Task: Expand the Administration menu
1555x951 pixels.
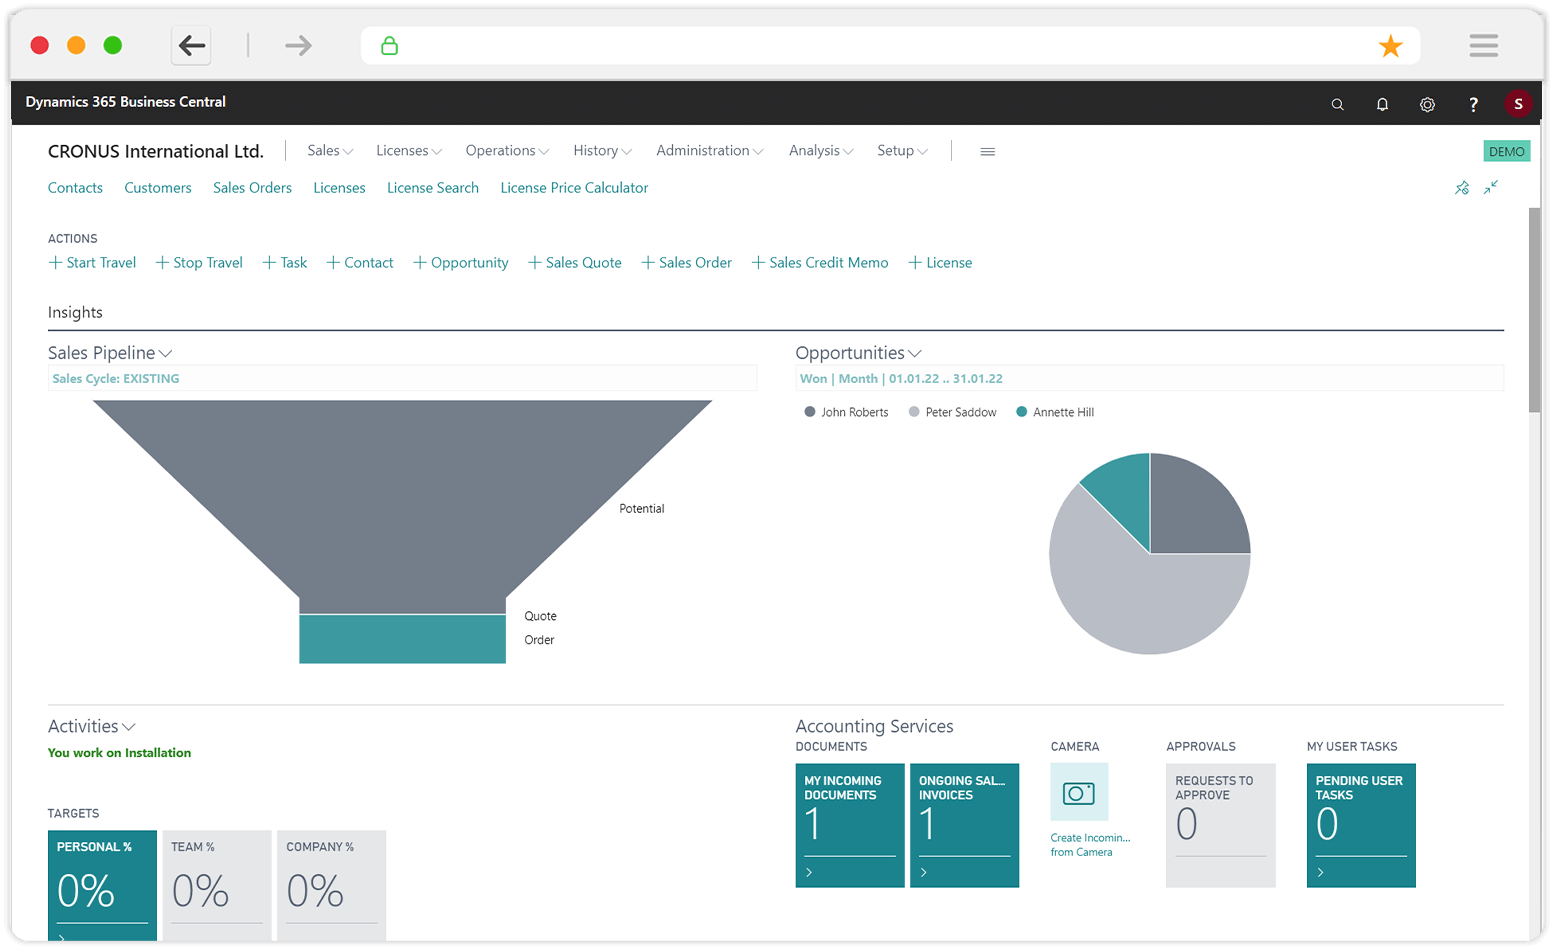Action: click(x=710, y=151)
